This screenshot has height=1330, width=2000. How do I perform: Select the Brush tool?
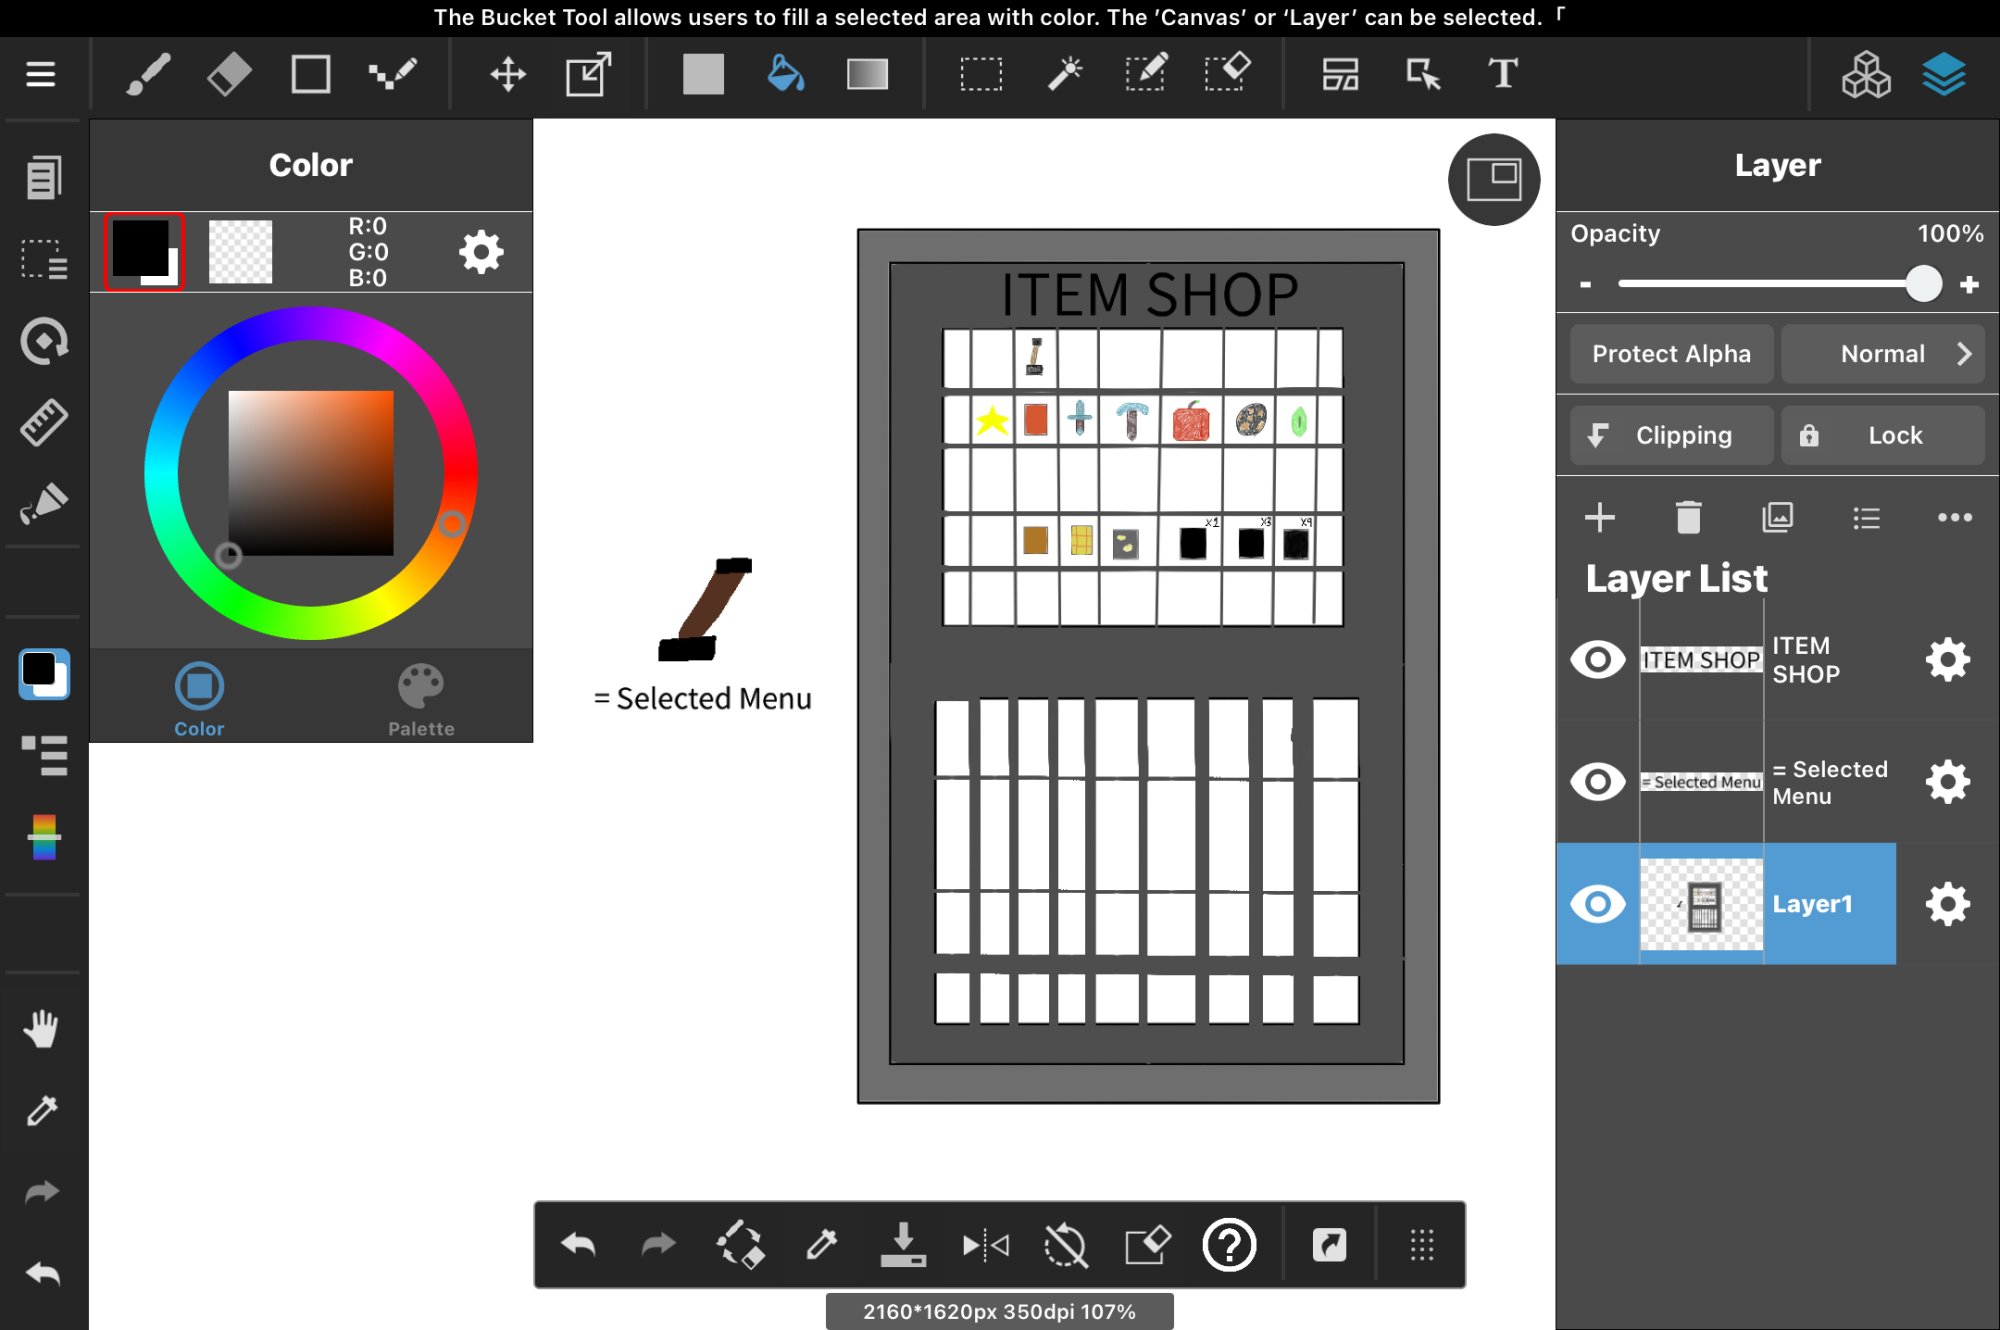(x=148, y=74)
